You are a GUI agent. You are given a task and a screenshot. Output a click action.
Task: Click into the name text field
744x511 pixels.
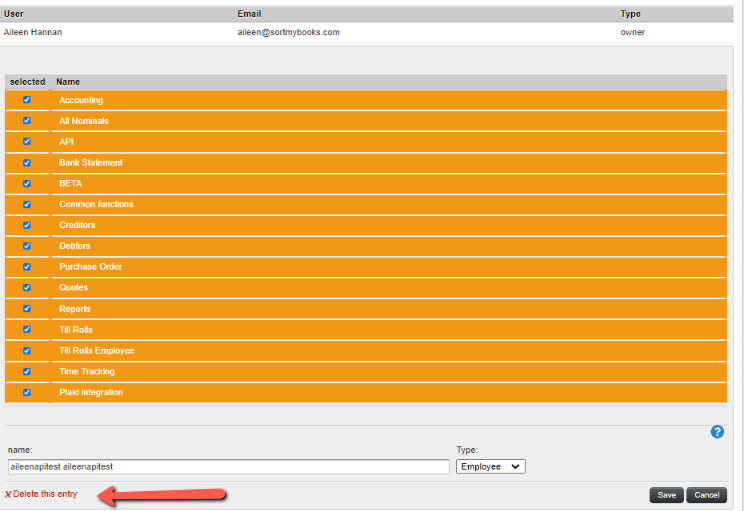pyautogui.click(x=228, y=467)
